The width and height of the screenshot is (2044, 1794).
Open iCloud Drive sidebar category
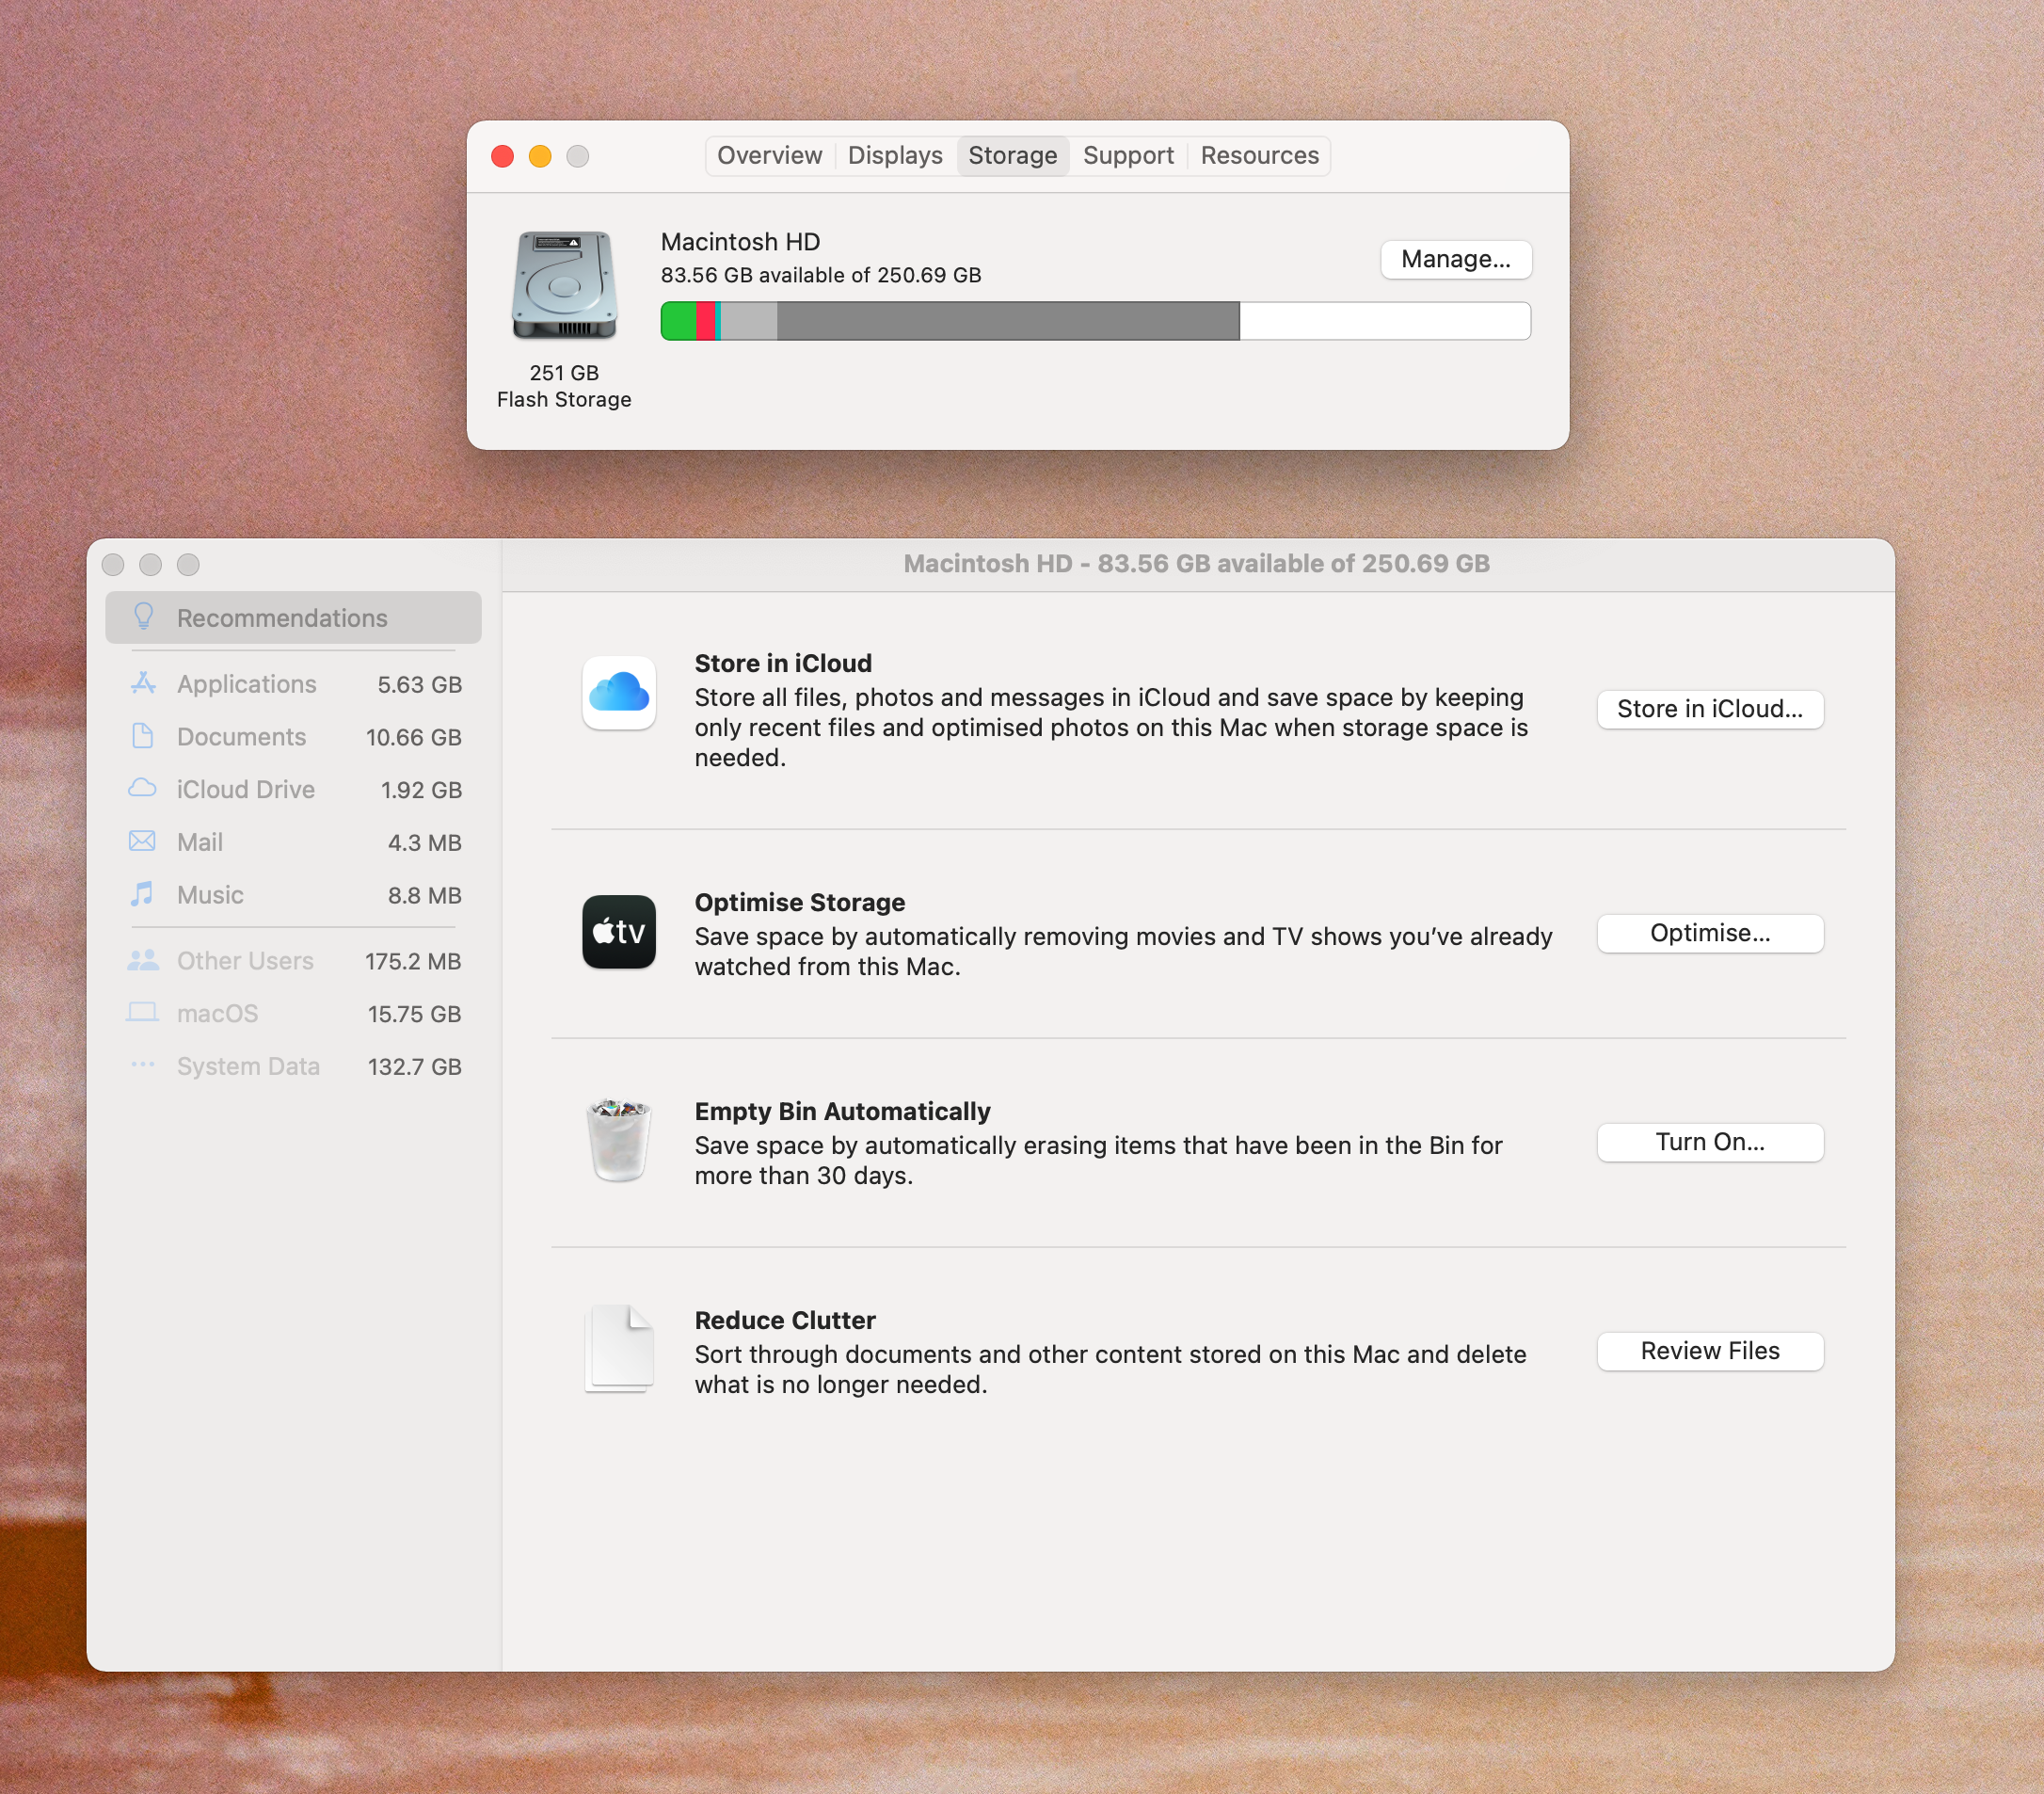tap(245, 789)
